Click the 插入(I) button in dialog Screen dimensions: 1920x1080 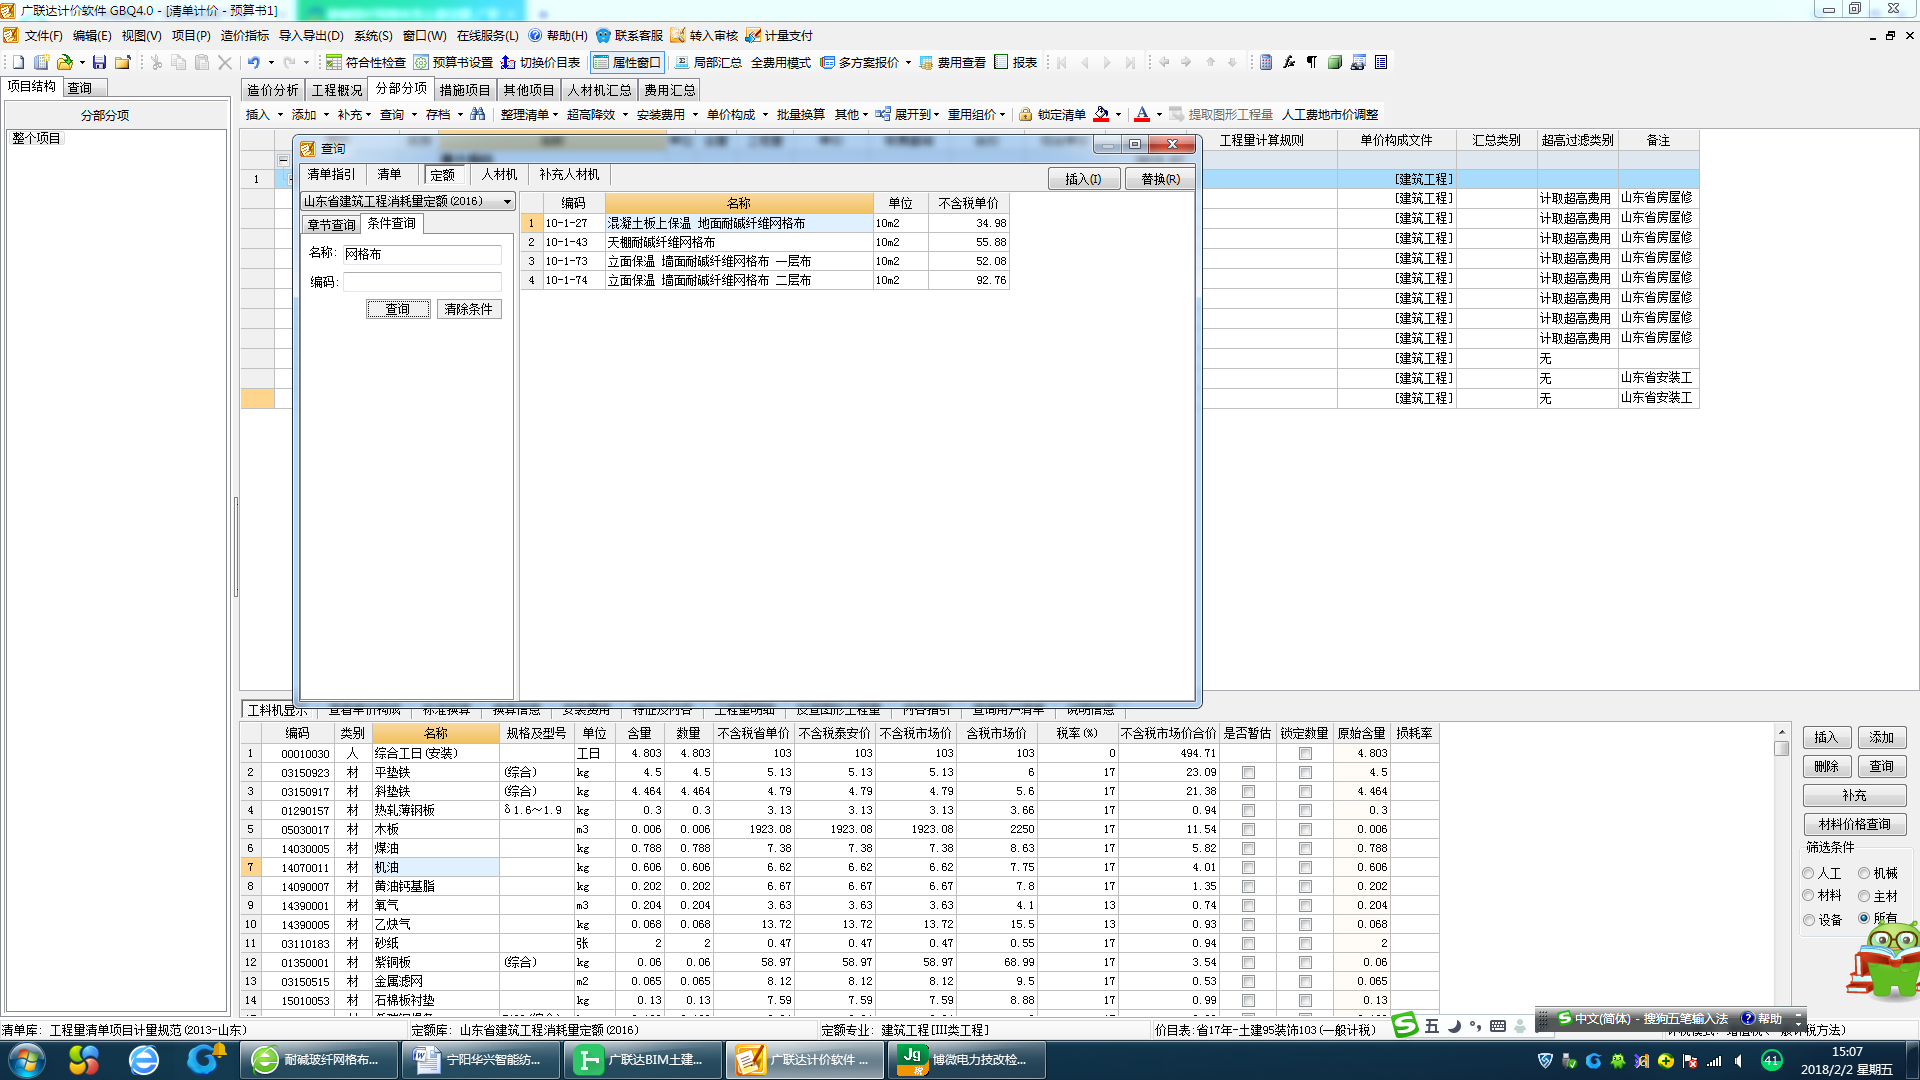[1083, 179]
